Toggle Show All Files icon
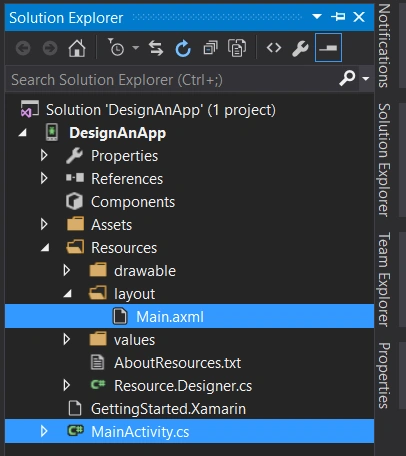 237,48
